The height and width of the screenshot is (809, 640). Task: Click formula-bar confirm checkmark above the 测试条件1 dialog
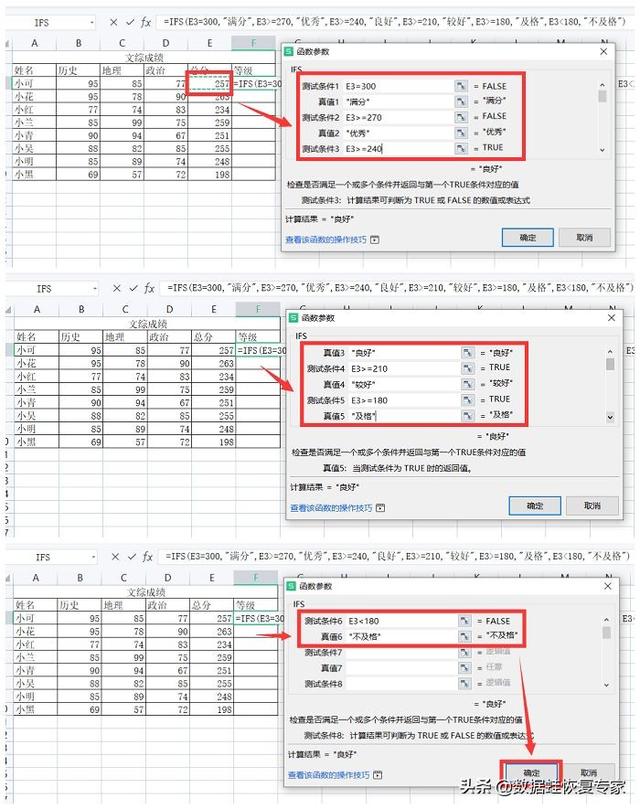point(130,22)
